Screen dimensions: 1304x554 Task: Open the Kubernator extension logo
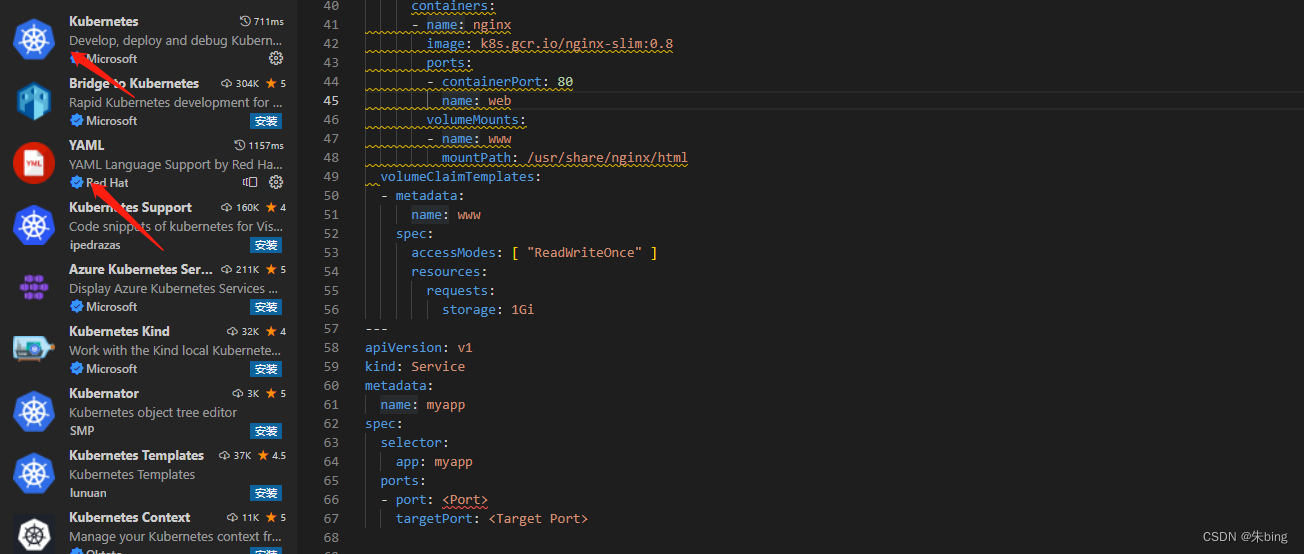[x=34, y=410]
